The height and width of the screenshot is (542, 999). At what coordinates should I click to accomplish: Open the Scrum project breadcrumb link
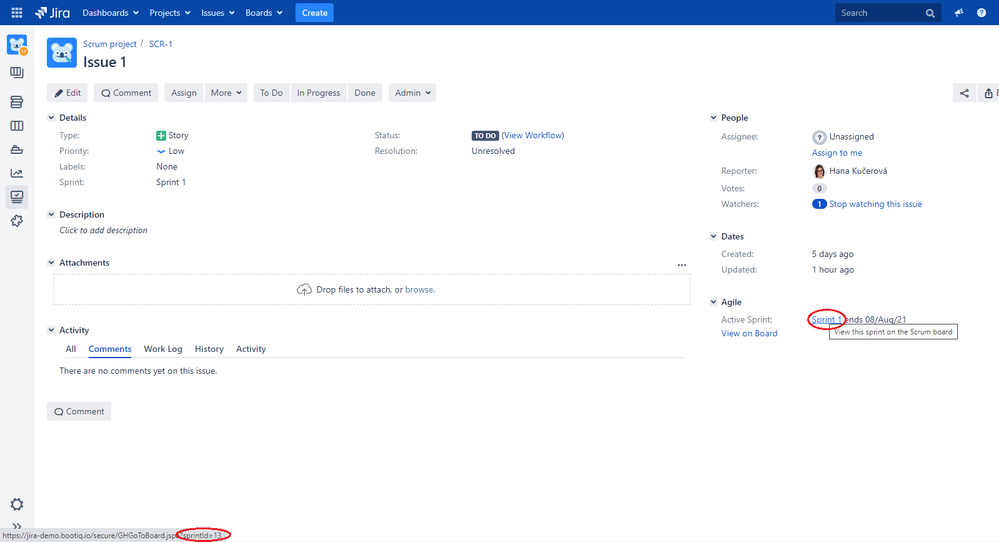point(110,44)
